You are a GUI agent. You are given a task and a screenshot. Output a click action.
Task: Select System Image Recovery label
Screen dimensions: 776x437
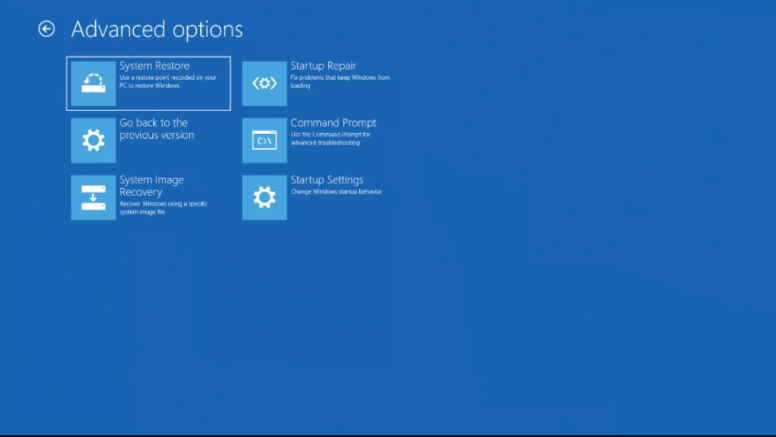151,186
